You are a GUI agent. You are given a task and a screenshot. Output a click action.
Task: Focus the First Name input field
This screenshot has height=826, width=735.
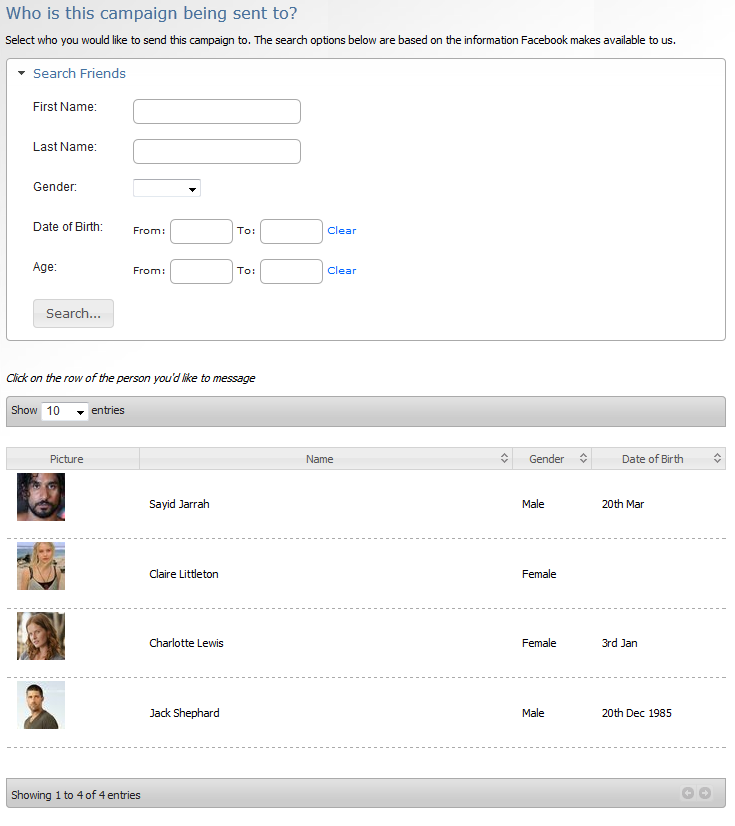217,112
